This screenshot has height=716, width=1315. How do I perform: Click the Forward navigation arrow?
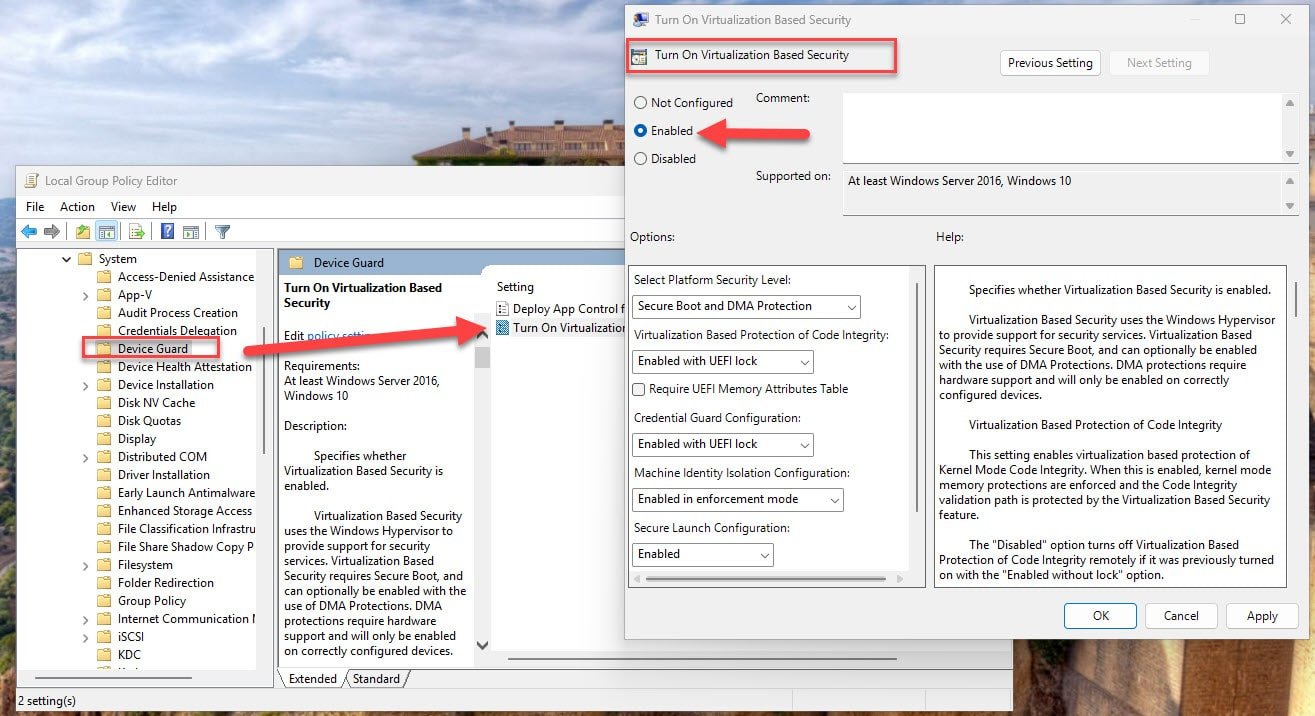pyautogui.click(x=51, y=231)
